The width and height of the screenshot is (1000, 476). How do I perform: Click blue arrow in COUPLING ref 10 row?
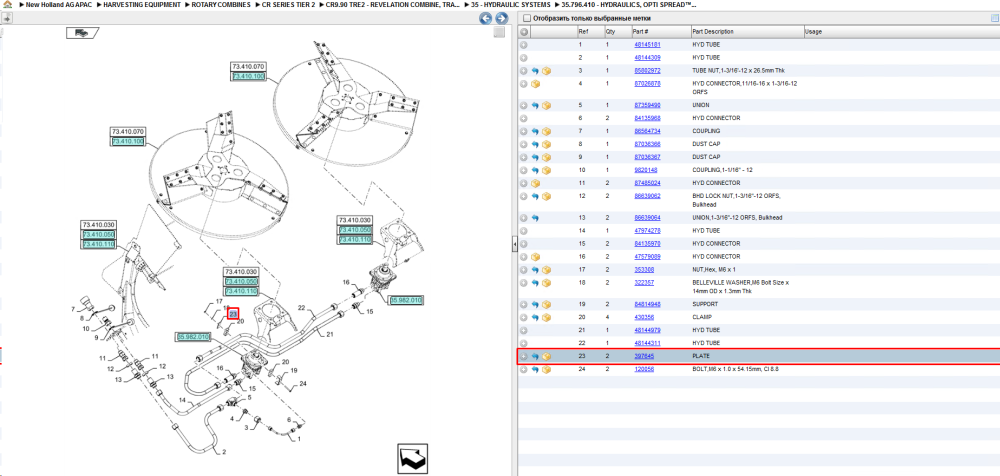(x=535, y=170)
